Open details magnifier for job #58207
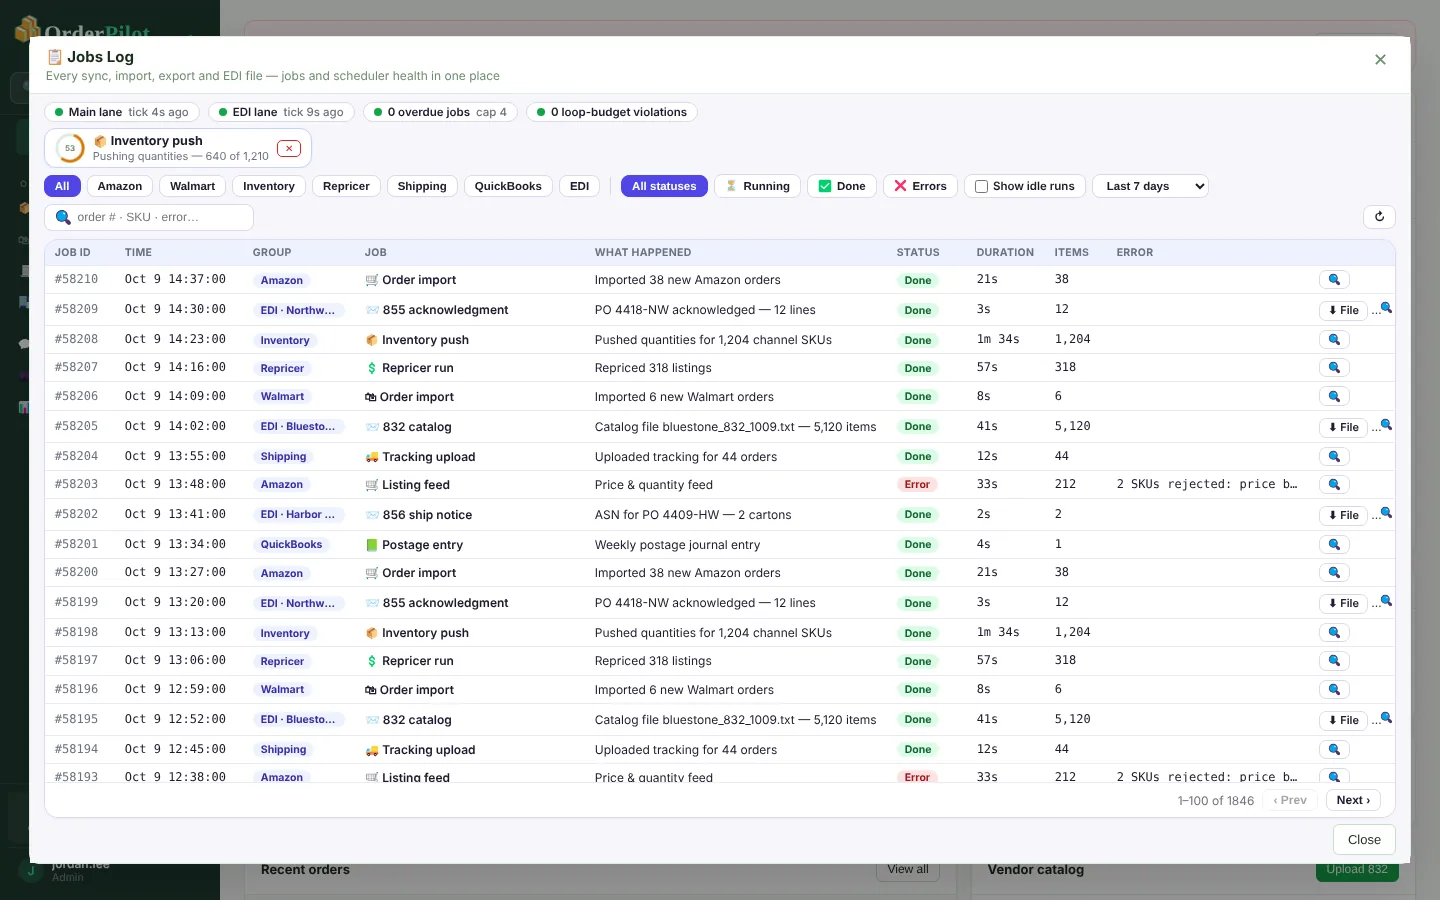Screen dimensions: 1440x900 (x=1334, y=368)
